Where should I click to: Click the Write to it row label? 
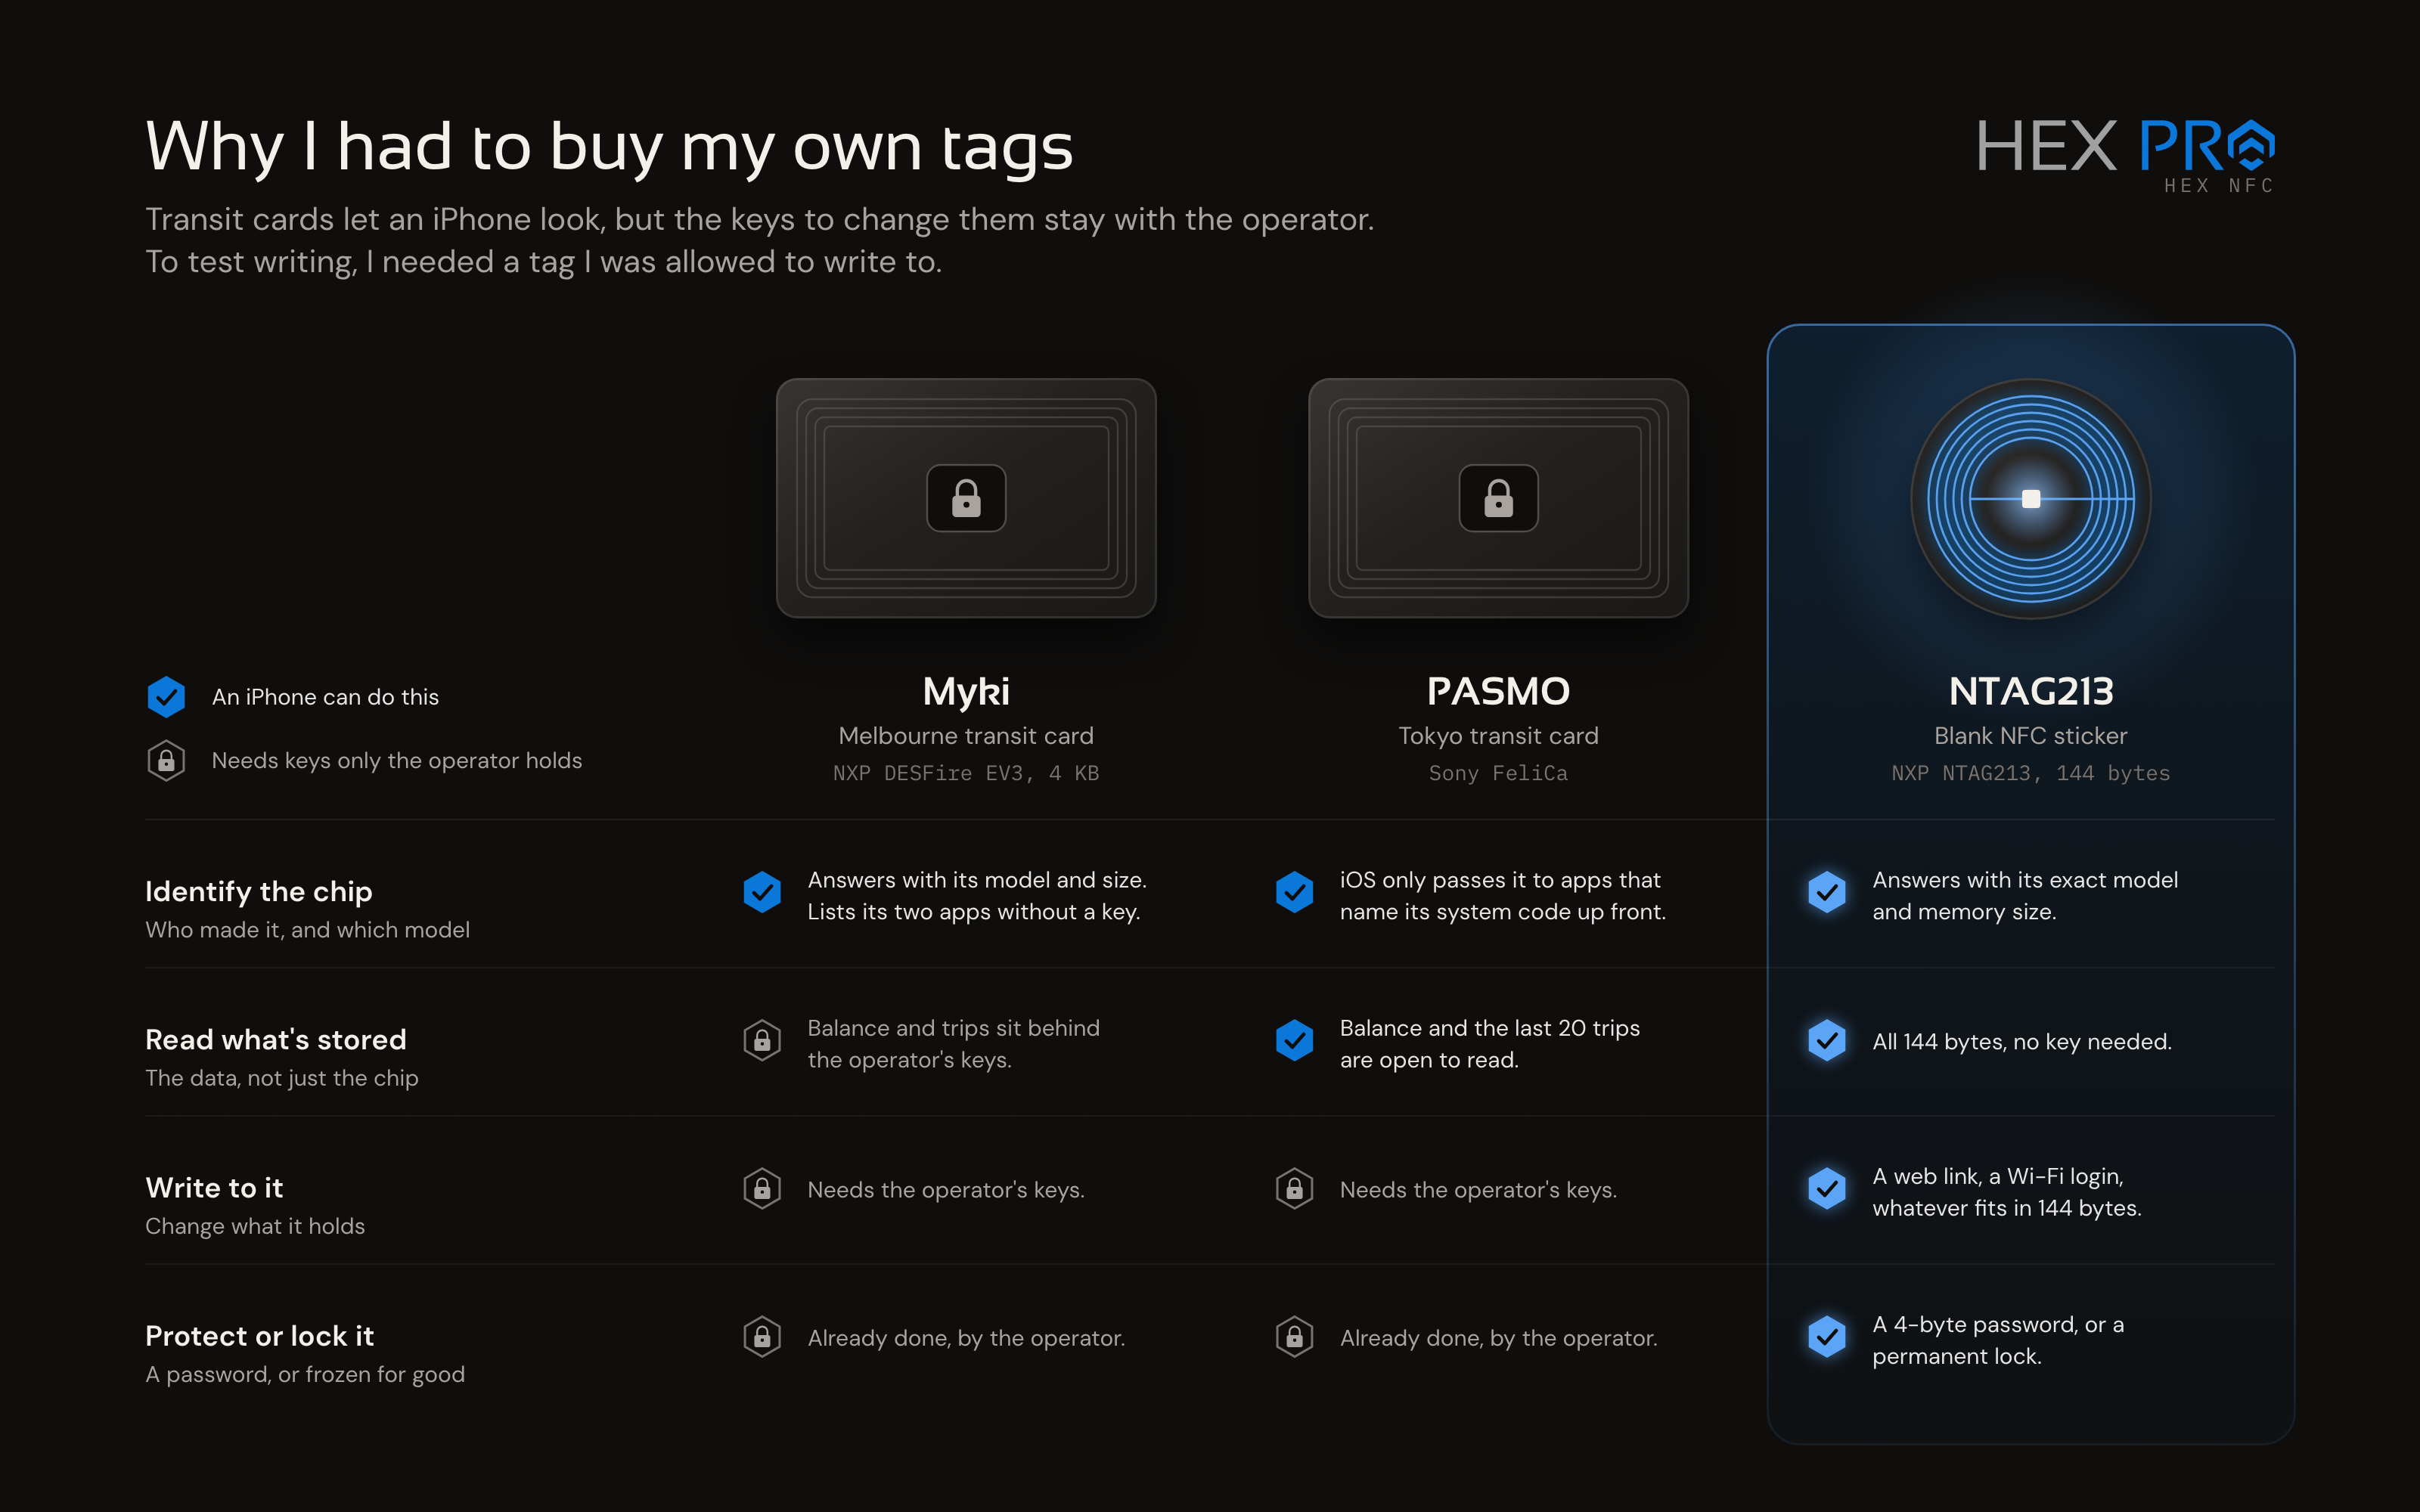click(214, 1188)
